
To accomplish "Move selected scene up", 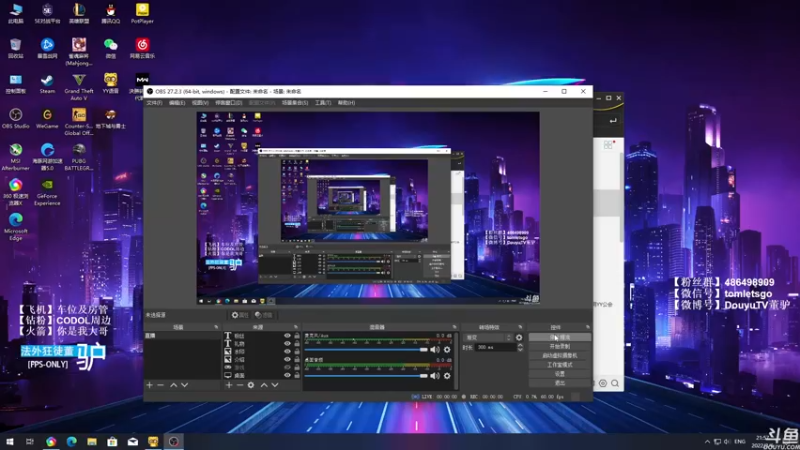I will coord(173,385).
